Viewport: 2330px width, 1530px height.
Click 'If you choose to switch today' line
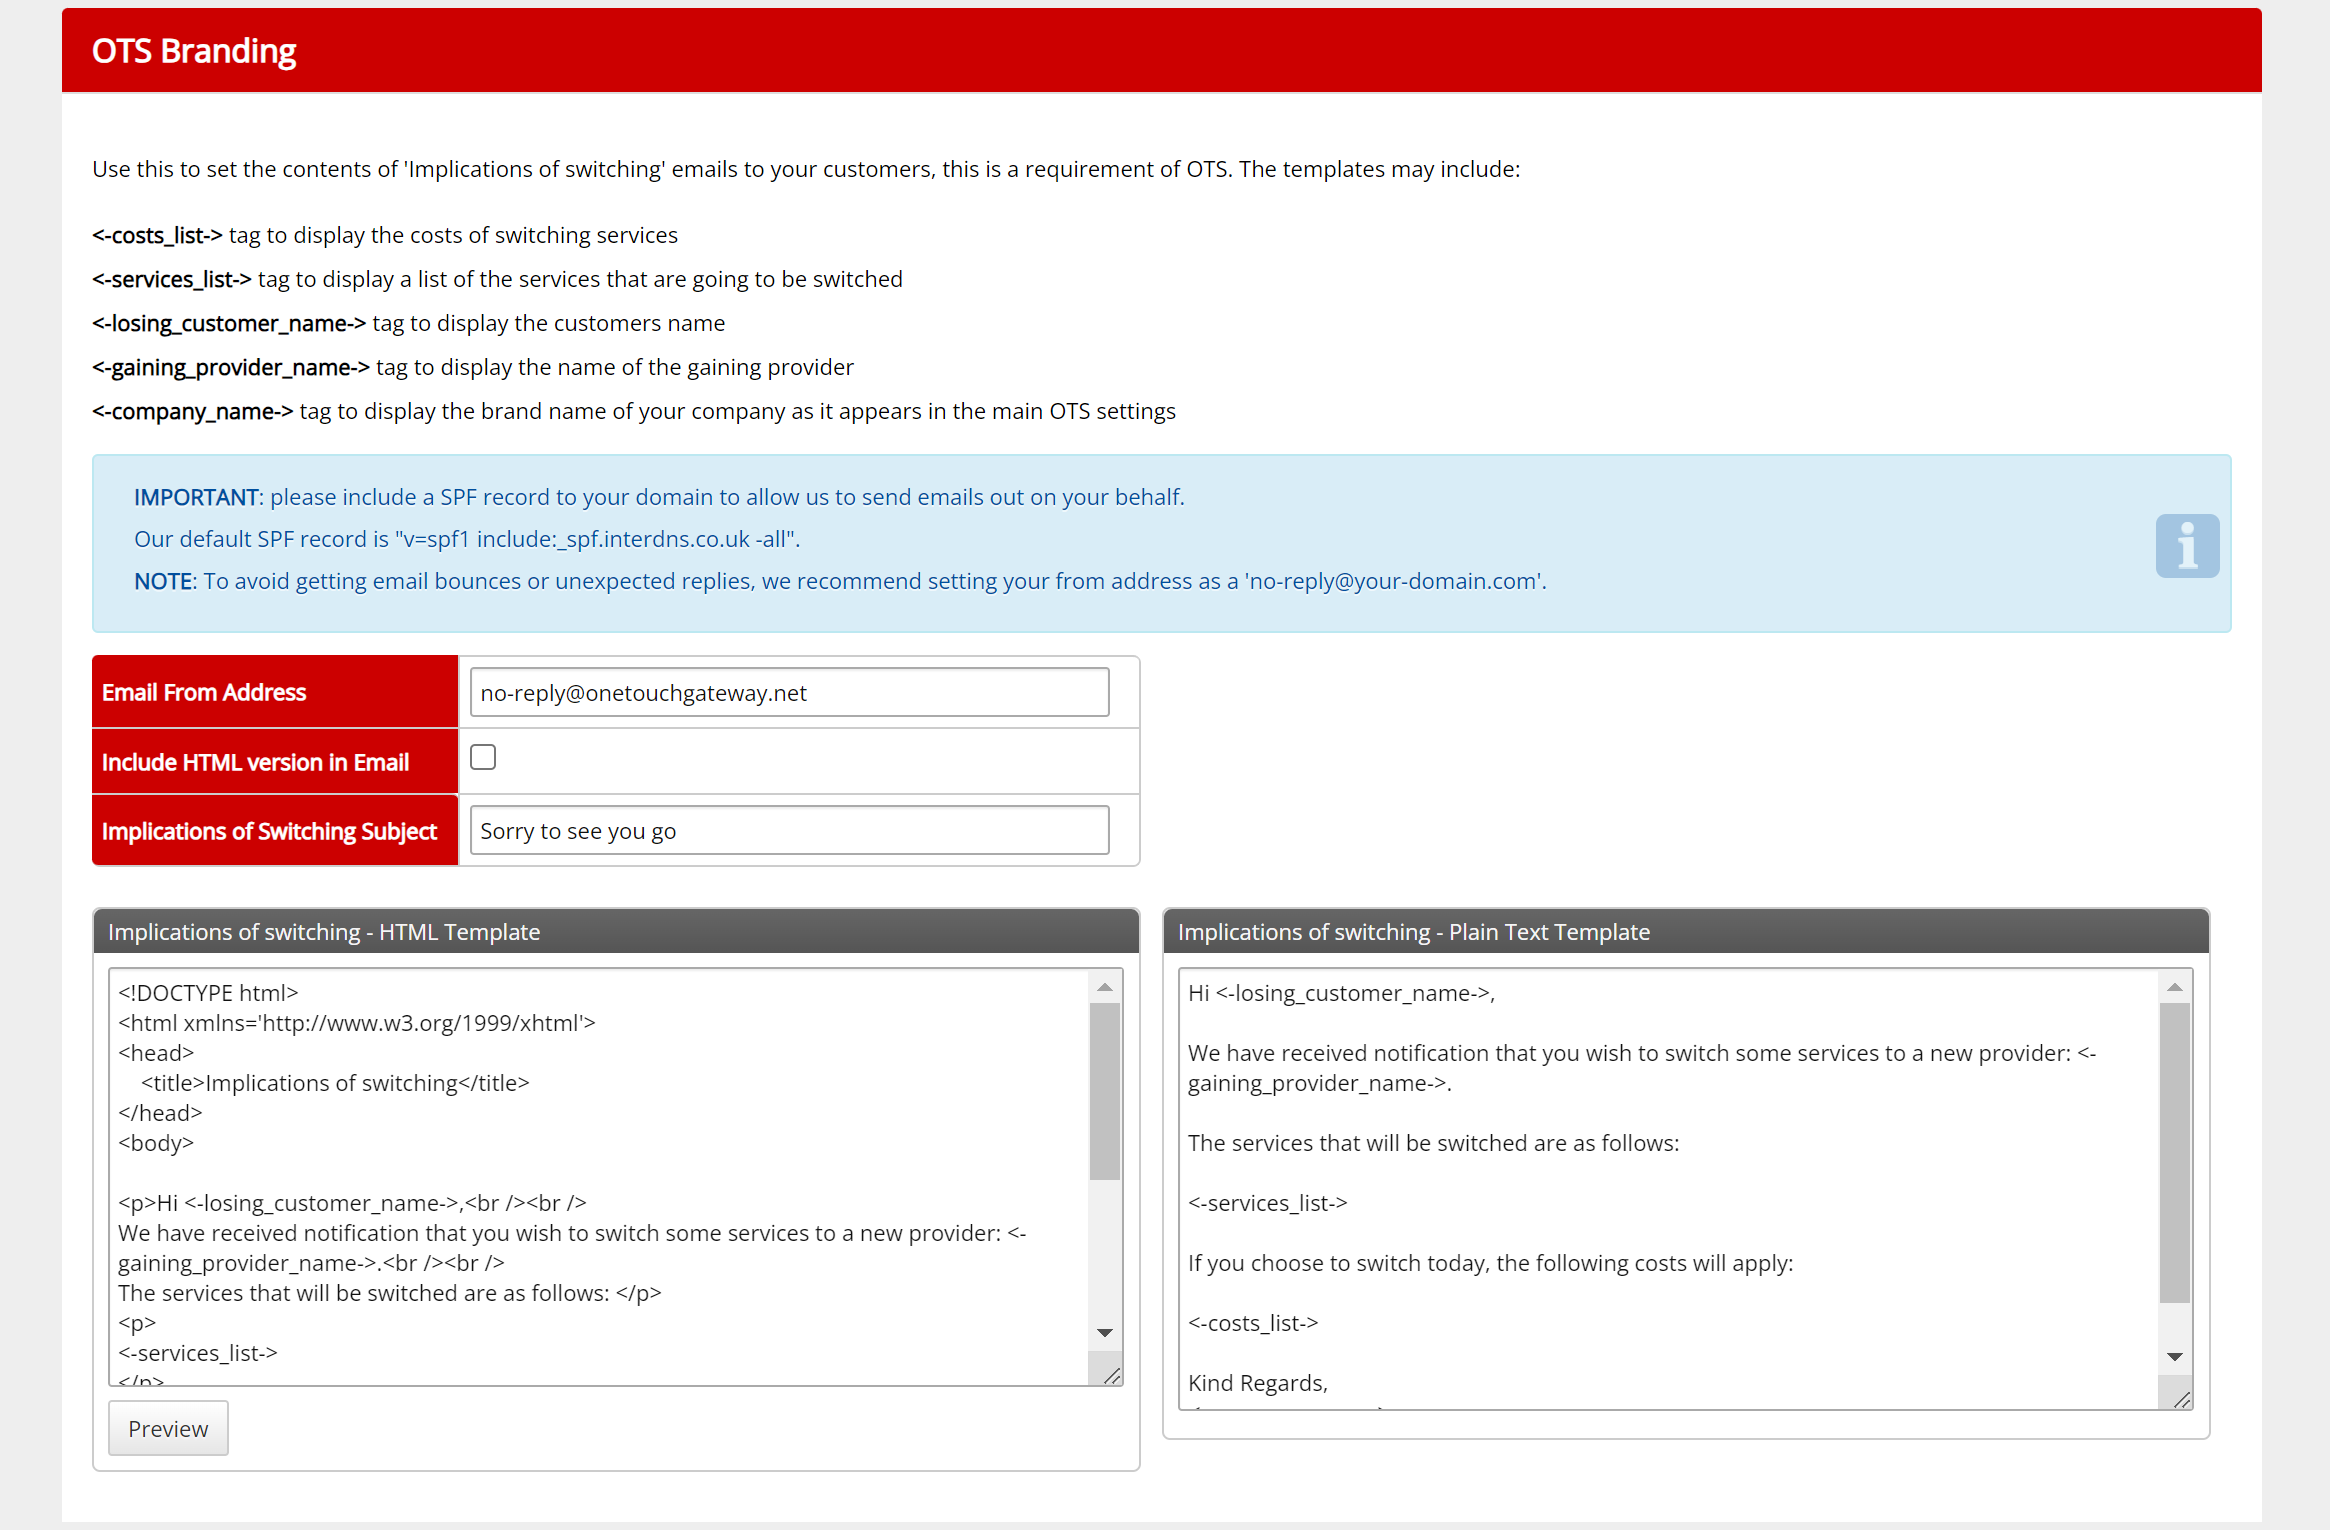tap(1491, 1263)
